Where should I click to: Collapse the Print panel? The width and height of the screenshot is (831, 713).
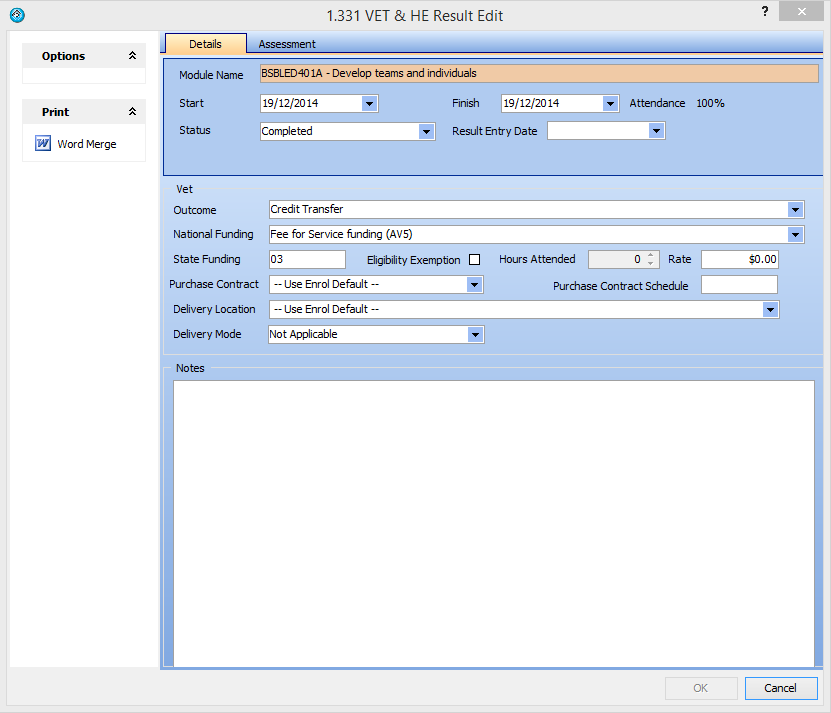132,112
